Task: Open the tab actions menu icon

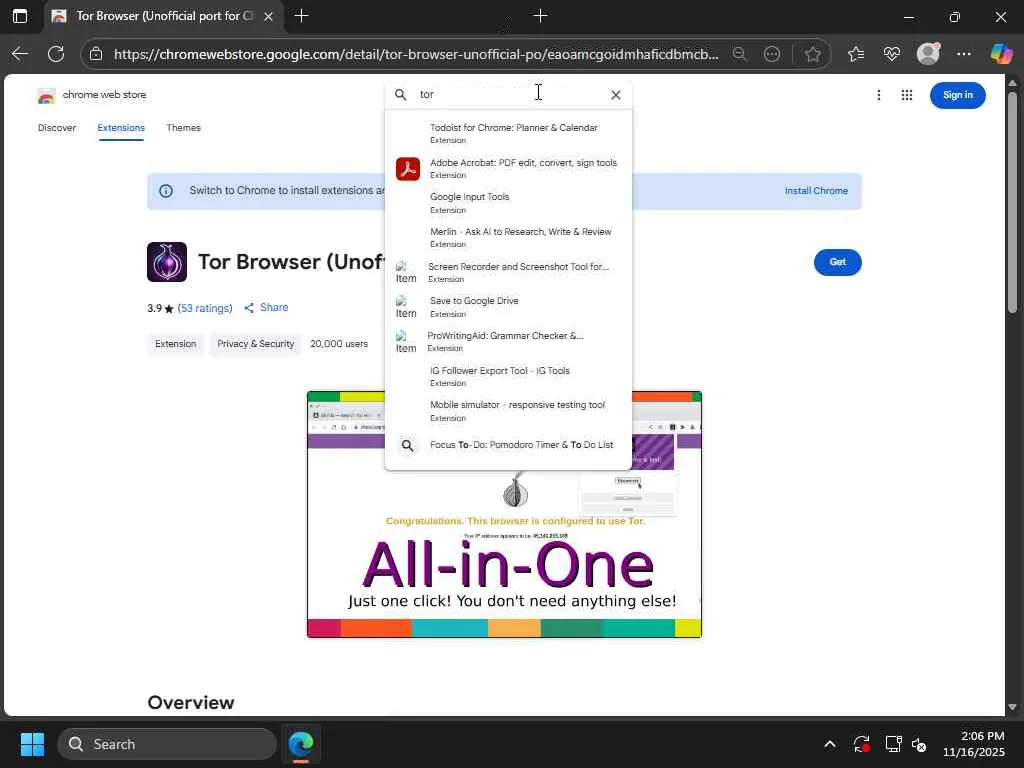Action: coord(20,16)
